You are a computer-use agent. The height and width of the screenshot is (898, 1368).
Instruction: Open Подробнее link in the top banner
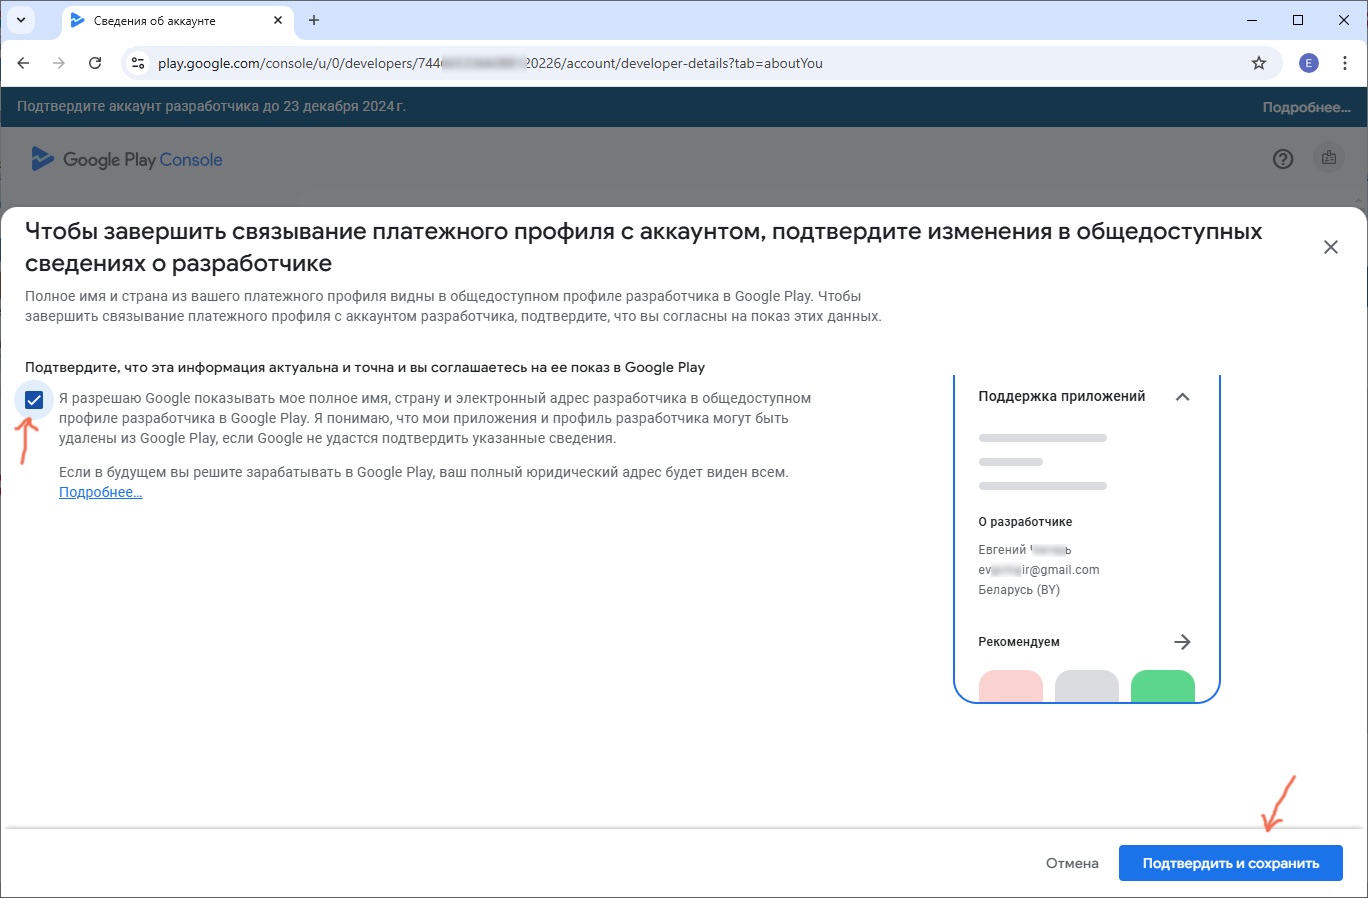tap(1306, 107)
